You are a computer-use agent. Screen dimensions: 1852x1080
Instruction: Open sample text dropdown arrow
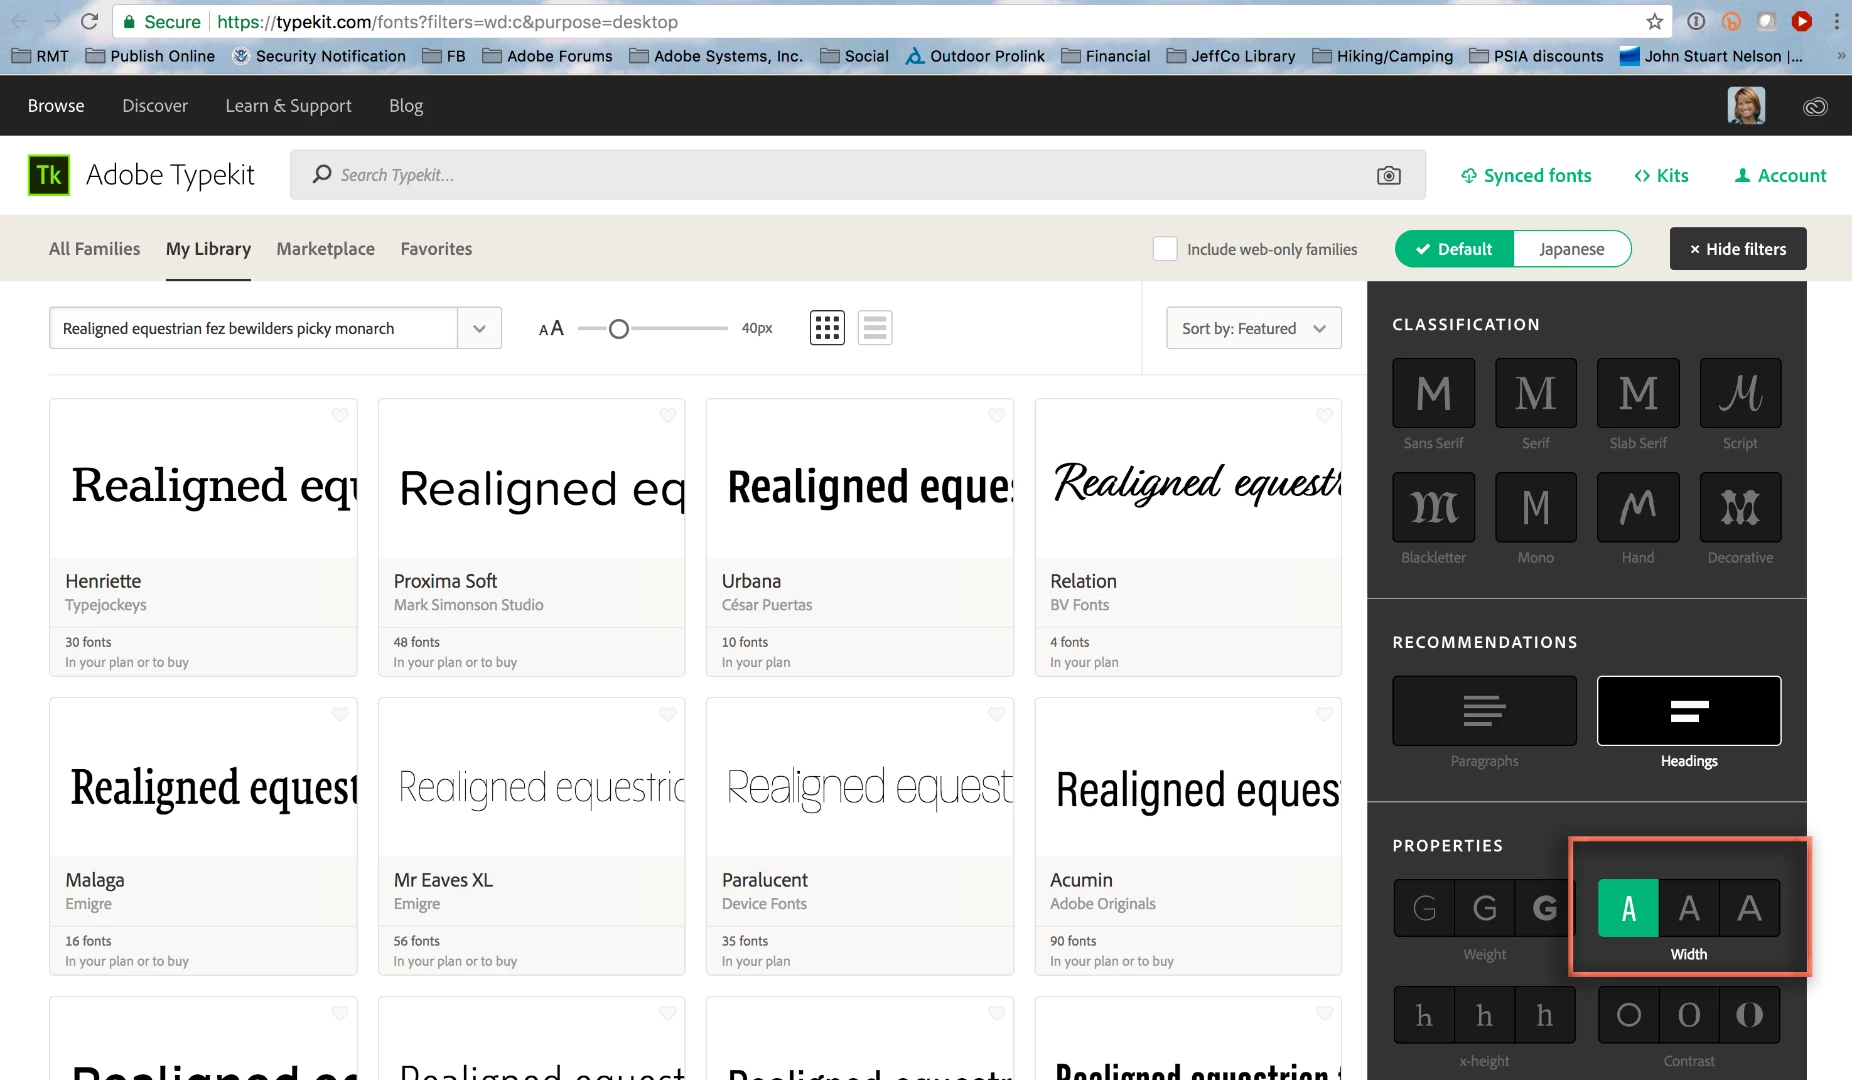point(479,328)
